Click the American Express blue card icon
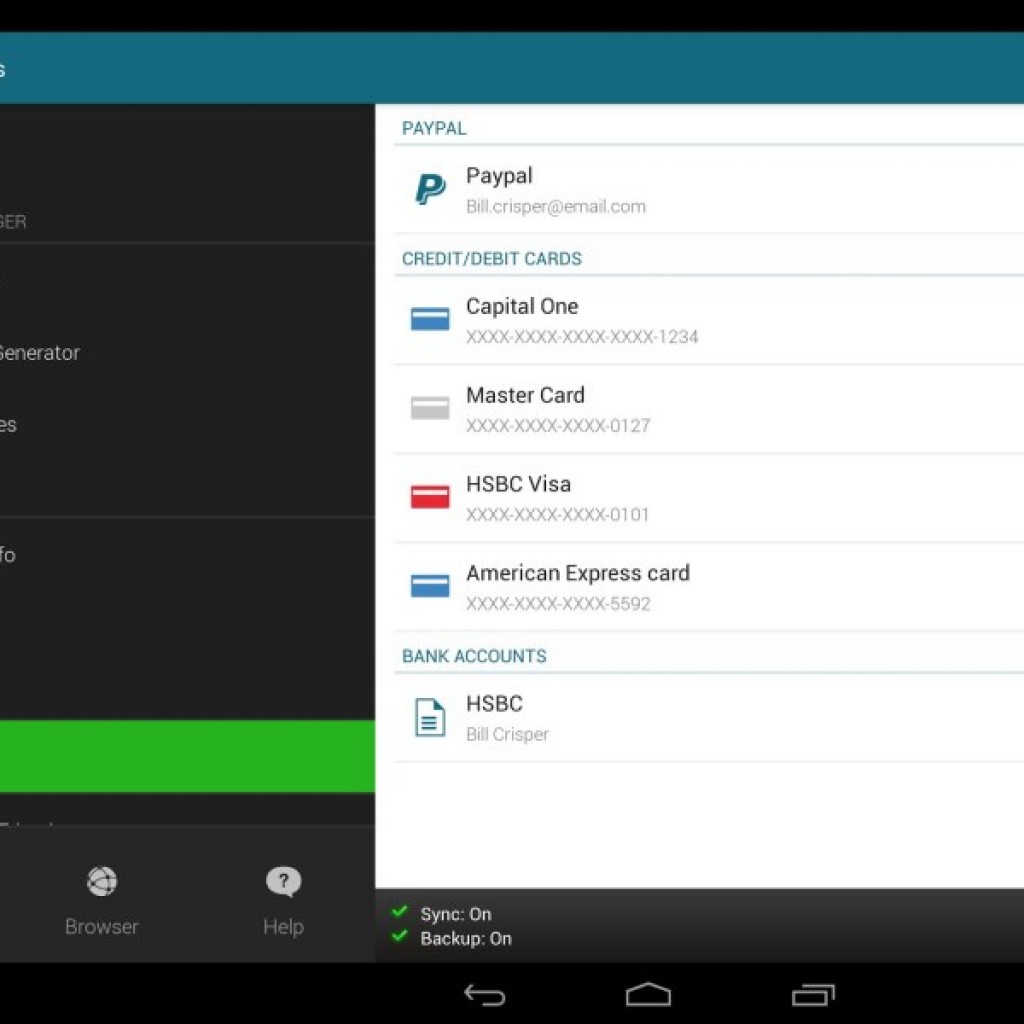 430,586
